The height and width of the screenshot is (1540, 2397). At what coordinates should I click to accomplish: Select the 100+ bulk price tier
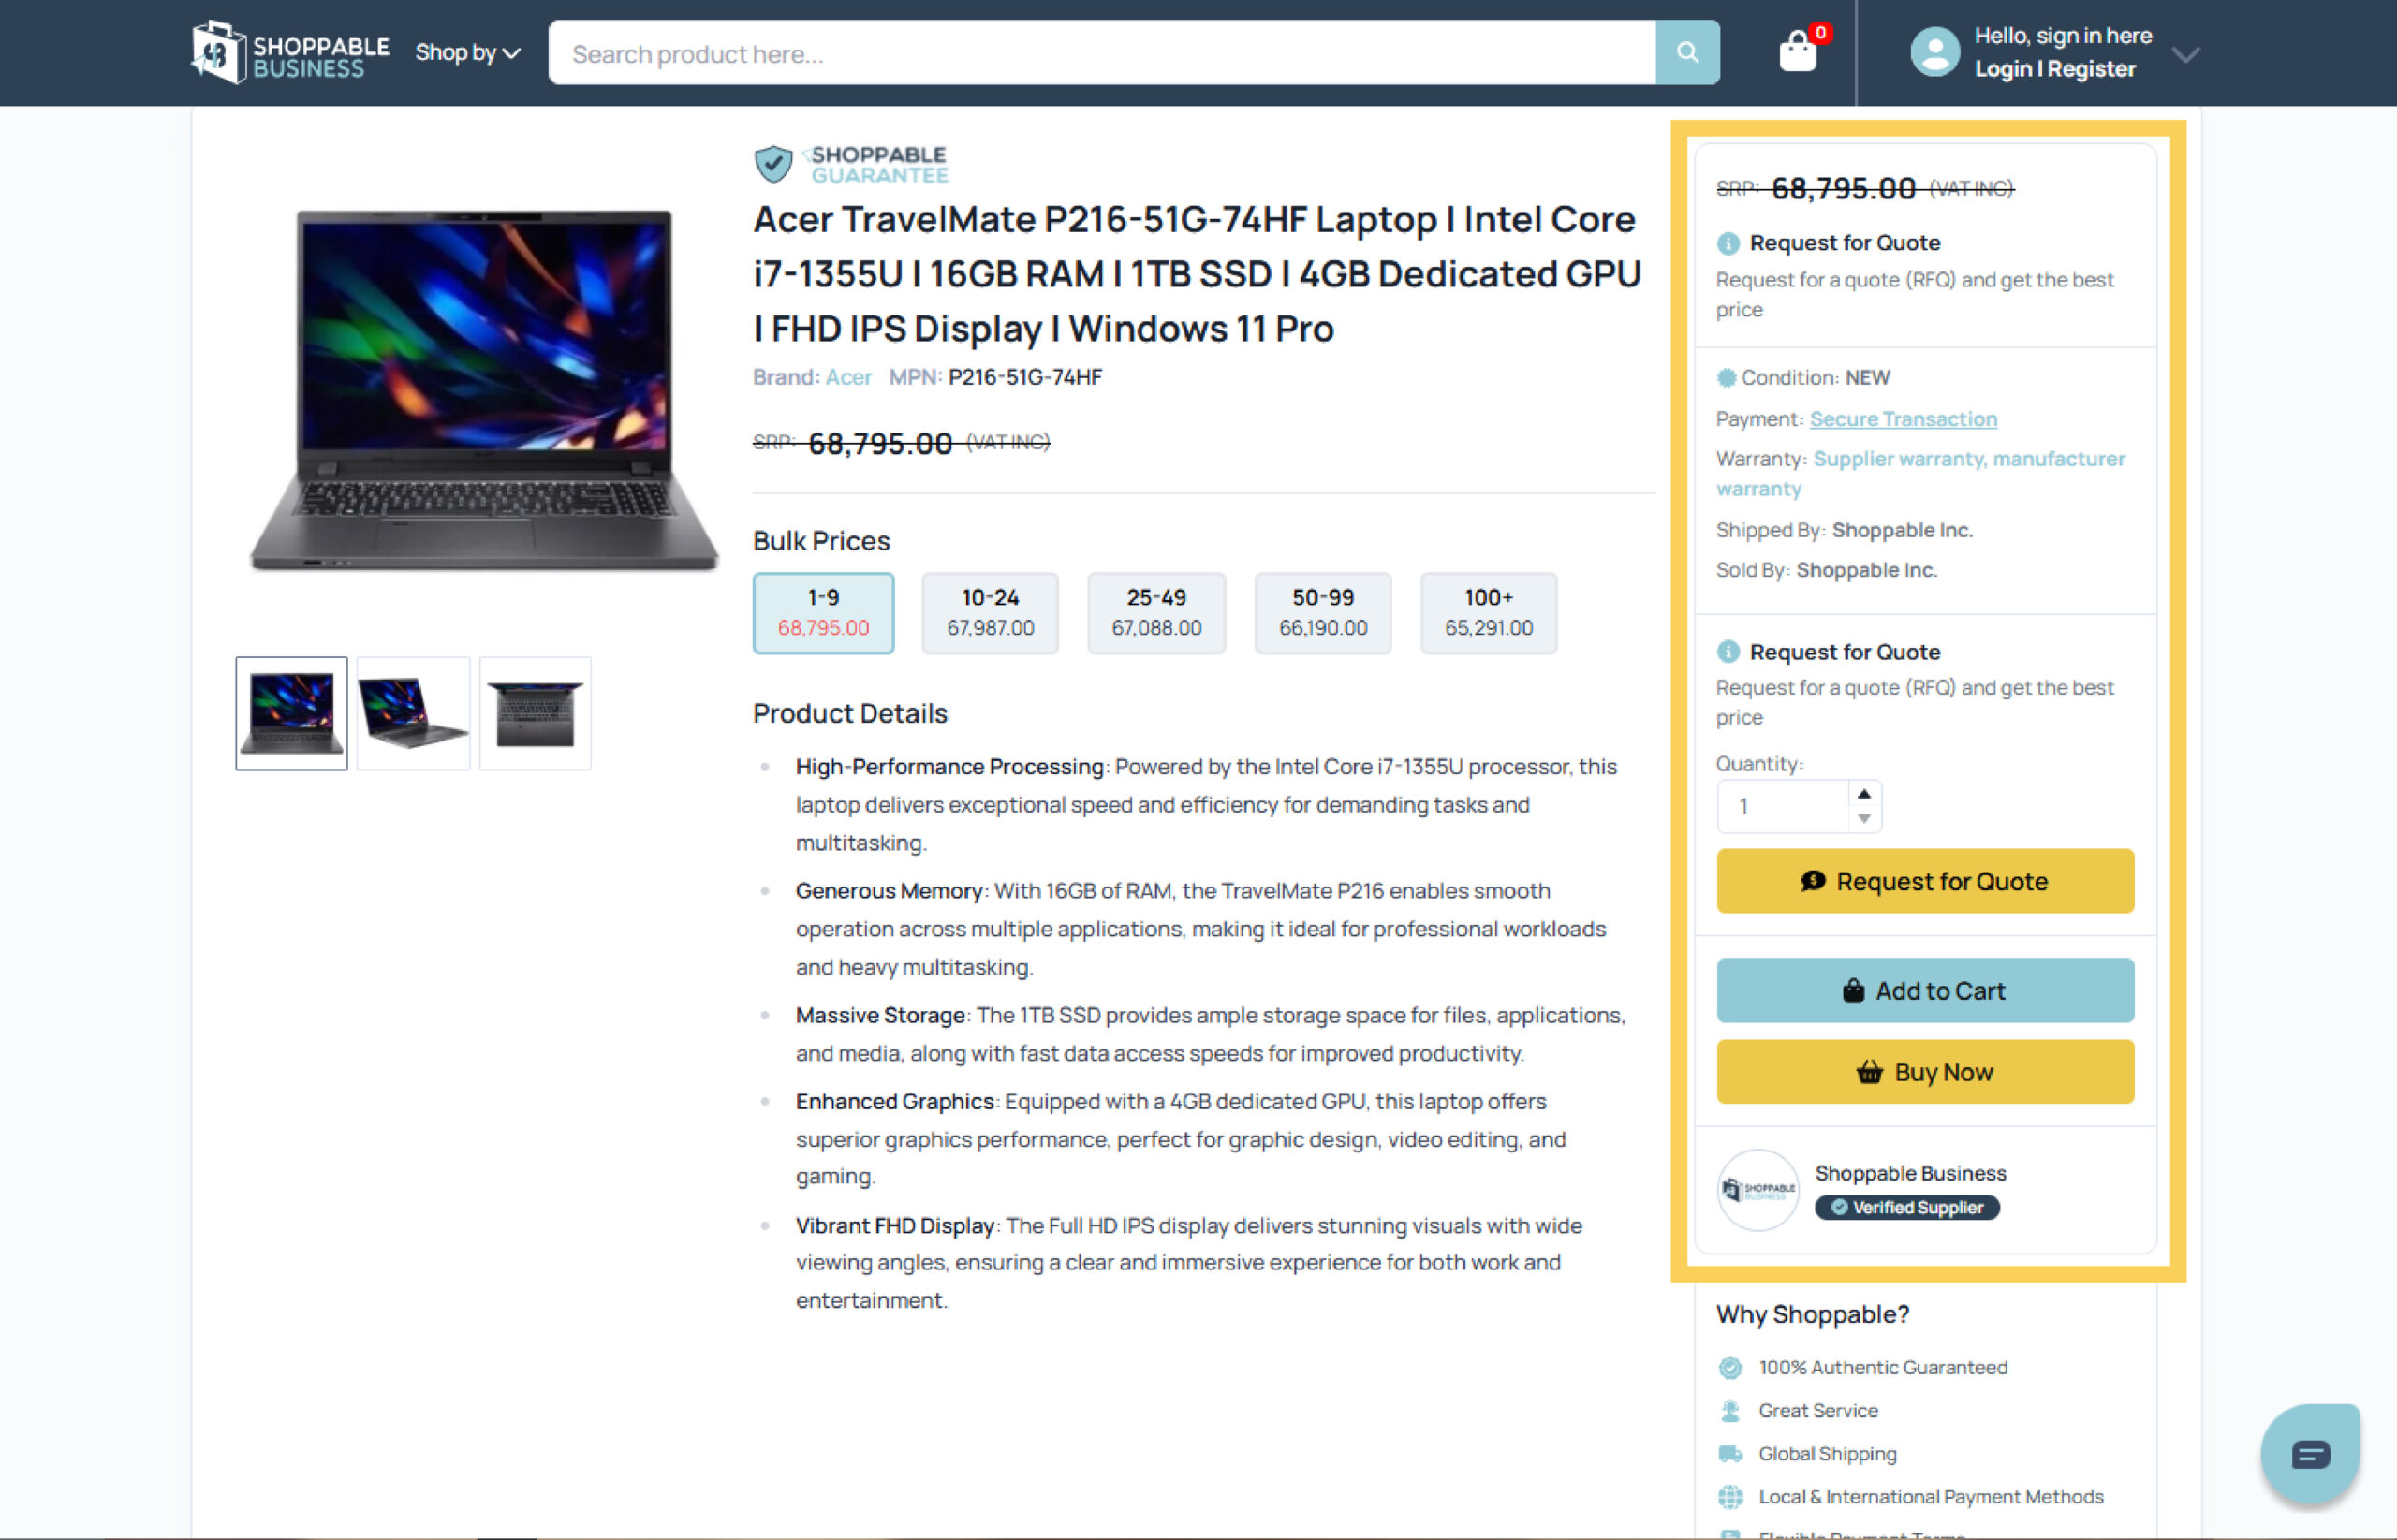[x=1488, y=613]
